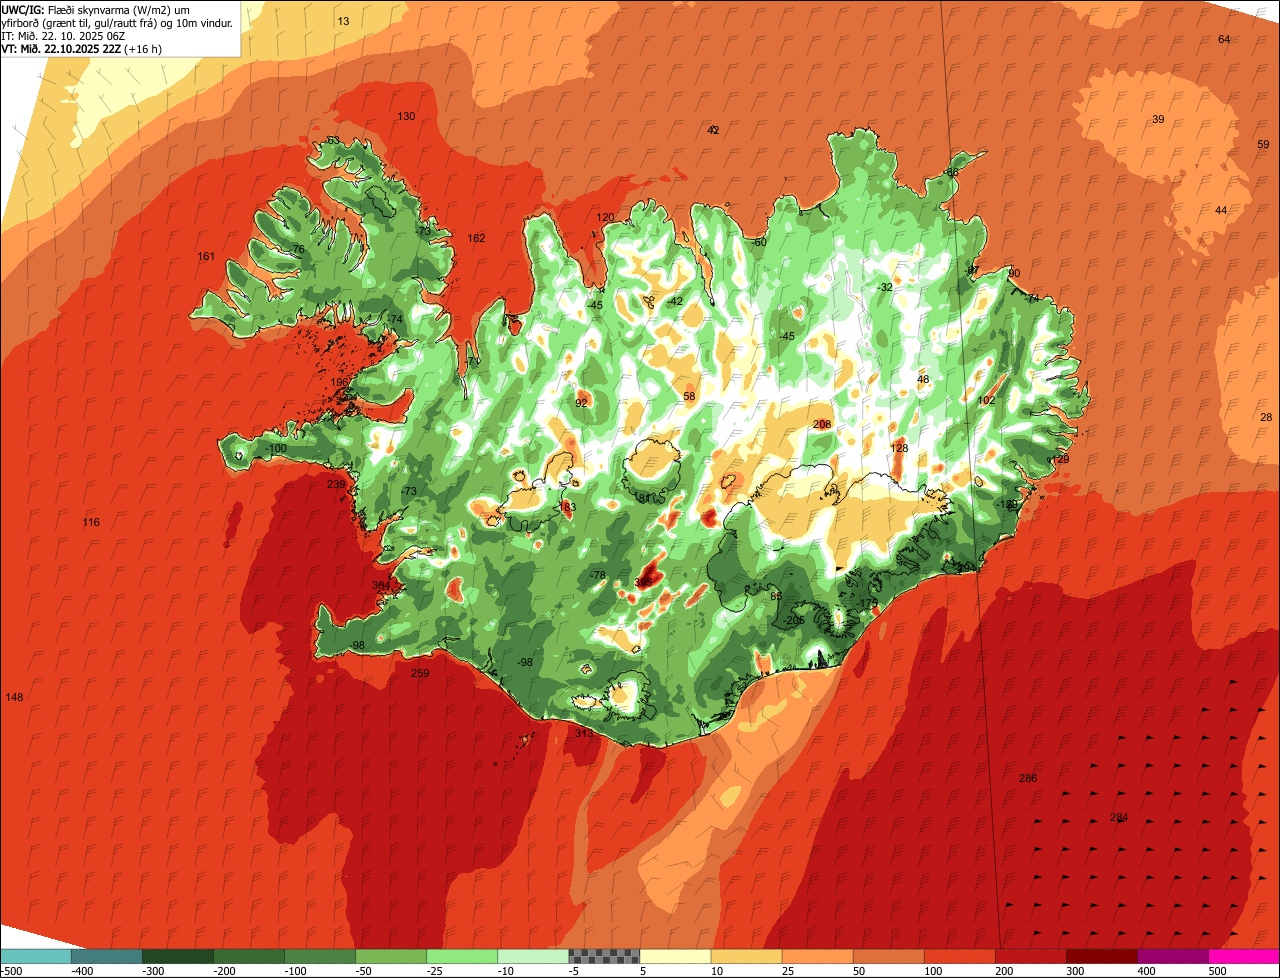Click the red 200 to 300 legend swatch
This screenshot has width=1280, height=978.
coord(1029,955)
